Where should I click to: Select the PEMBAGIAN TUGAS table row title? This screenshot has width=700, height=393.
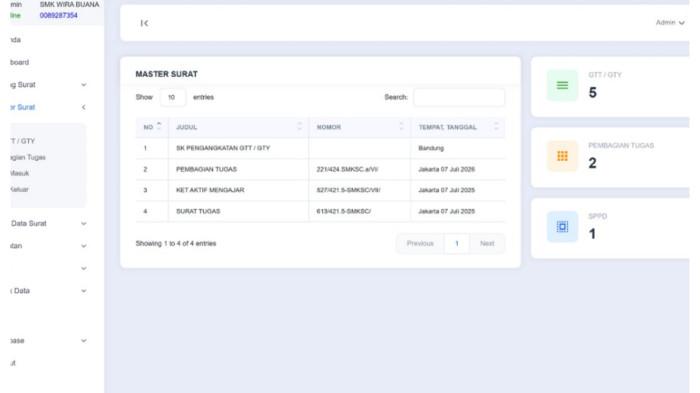[206, 169]
